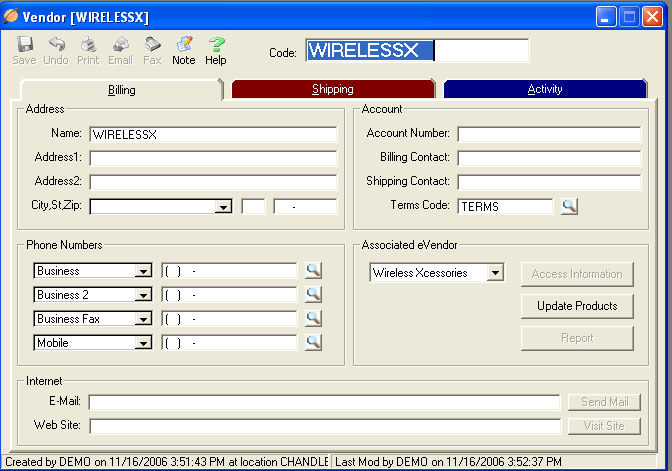The height and width of the screenshot is (471, 672).
Task: Click the Billing Contact field
Action: pyautogui.click(x=549, y=158)
